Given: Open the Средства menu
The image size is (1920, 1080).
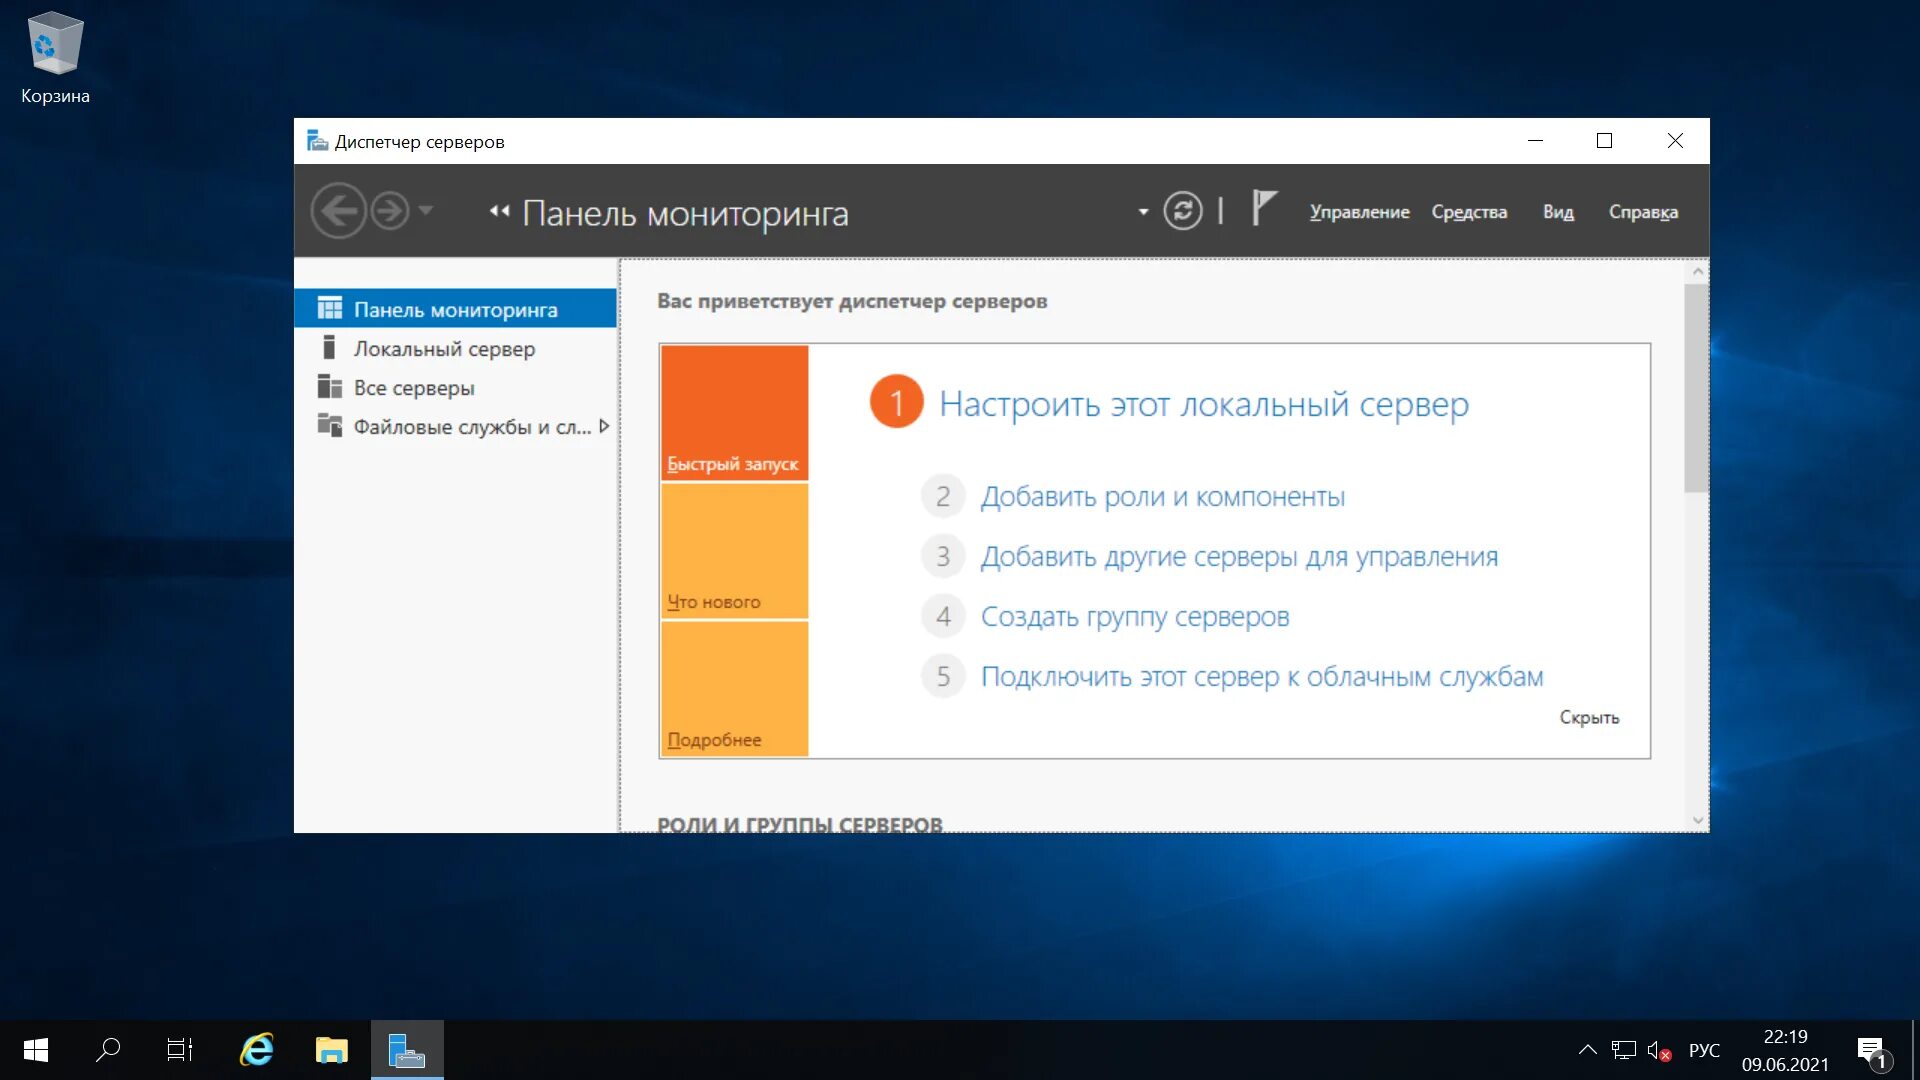Looking at the screenshot, I should 1468,212.
